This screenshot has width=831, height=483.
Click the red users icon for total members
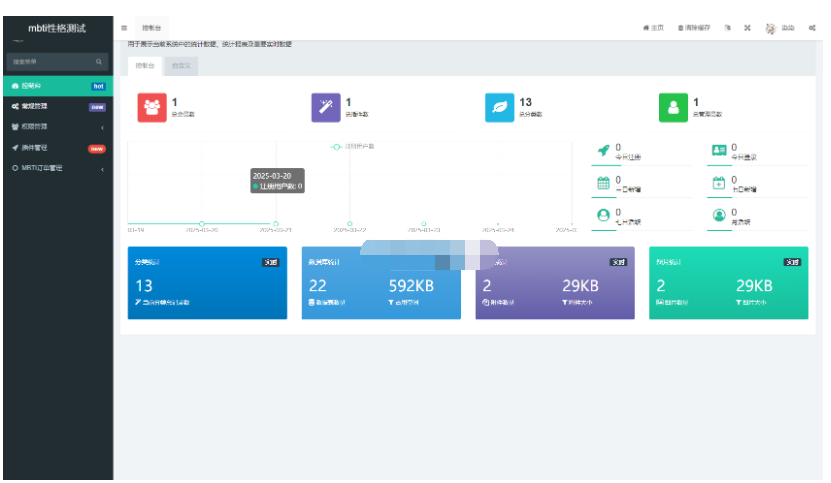tap(151, 108)
